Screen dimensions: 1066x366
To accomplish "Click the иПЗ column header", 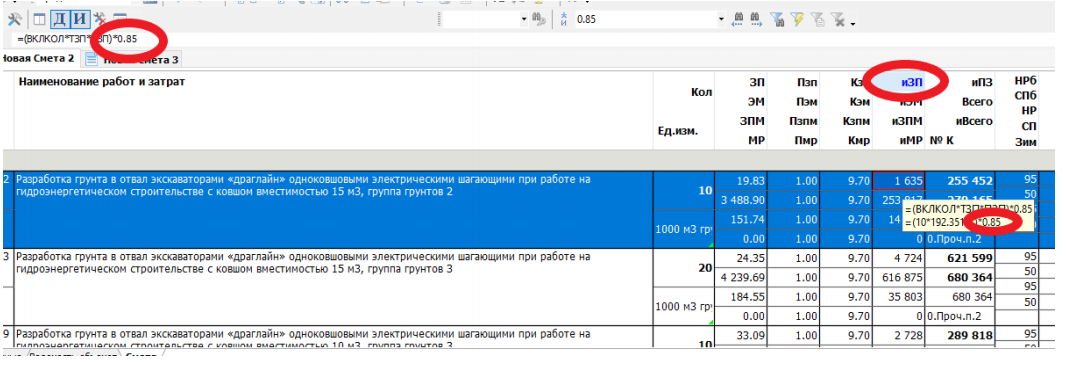I will [x=982, y=83].
